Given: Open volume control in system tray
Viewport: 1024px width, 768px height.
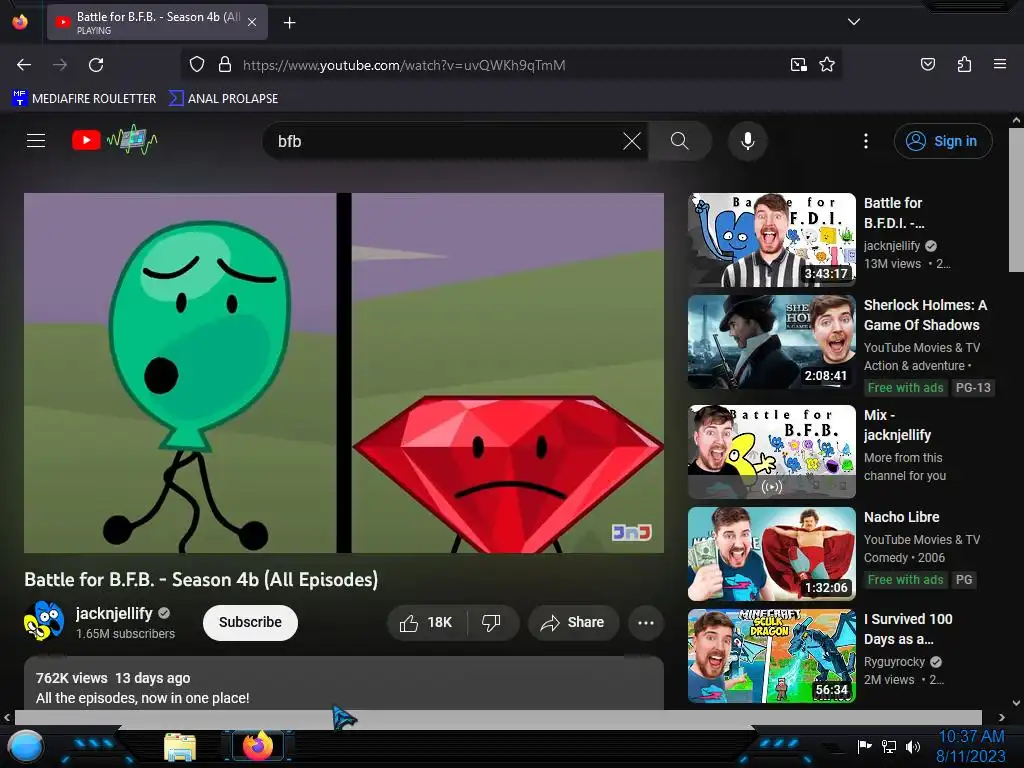Looking at the screenshot, I should pyautogui.click(x=913, y=746).
